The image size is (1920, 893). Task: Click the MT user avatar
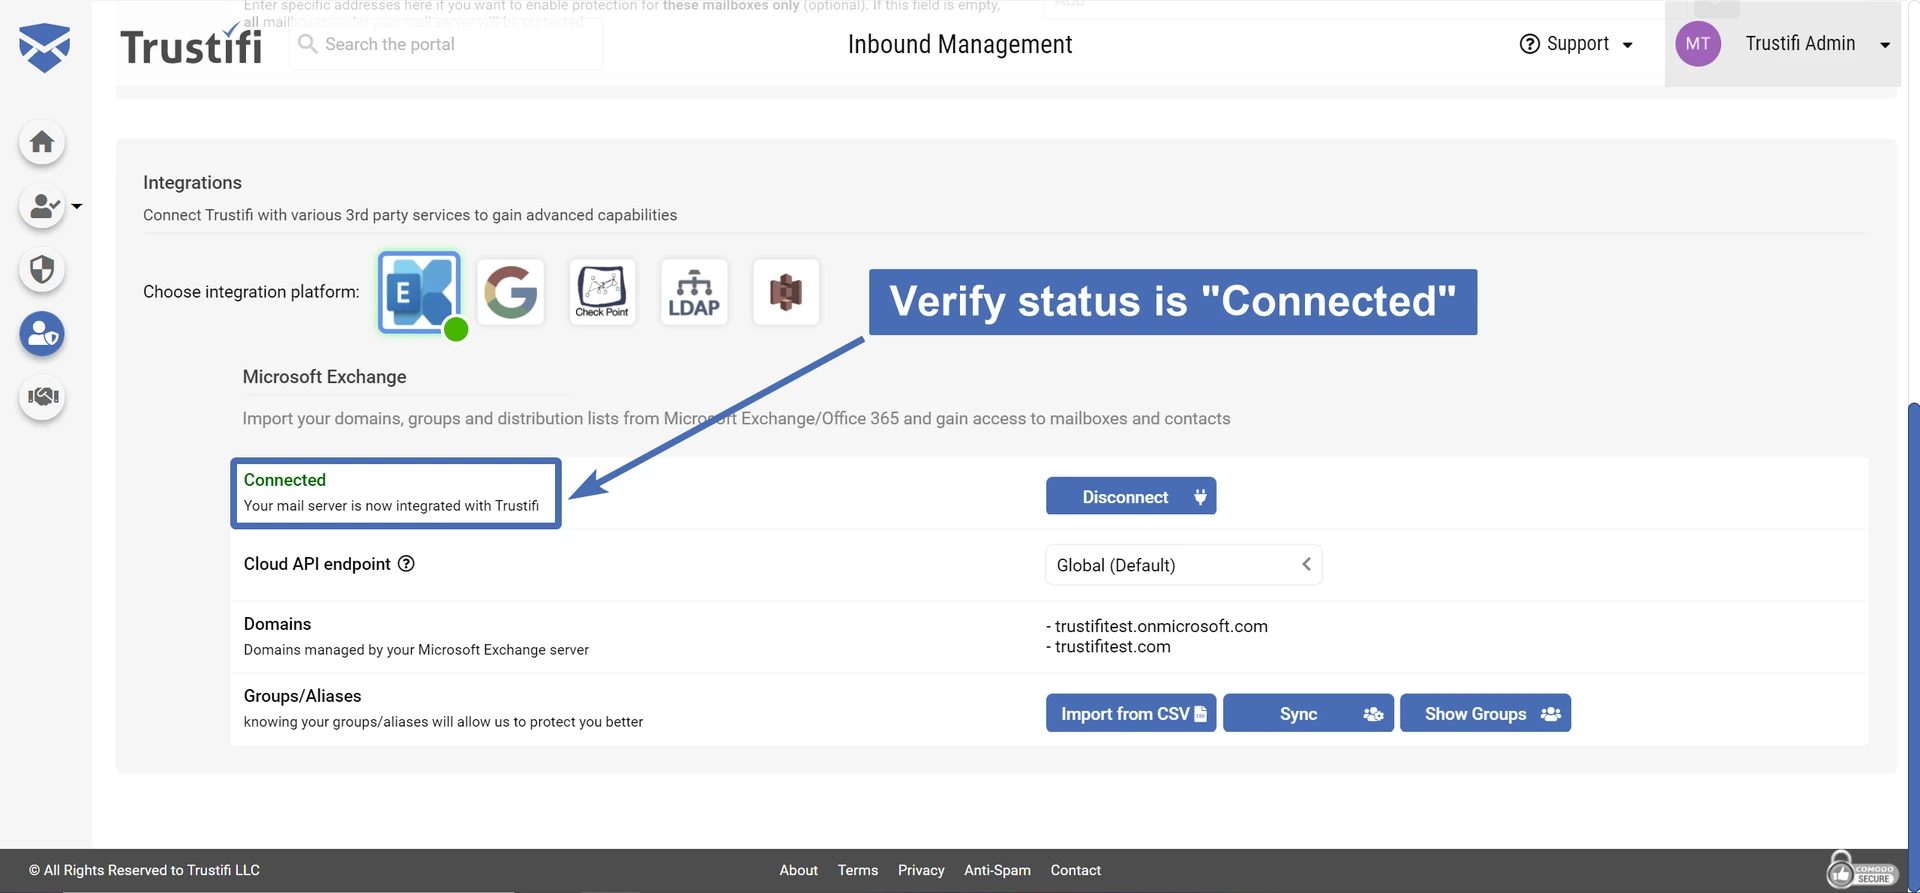tap(1698, 44)
